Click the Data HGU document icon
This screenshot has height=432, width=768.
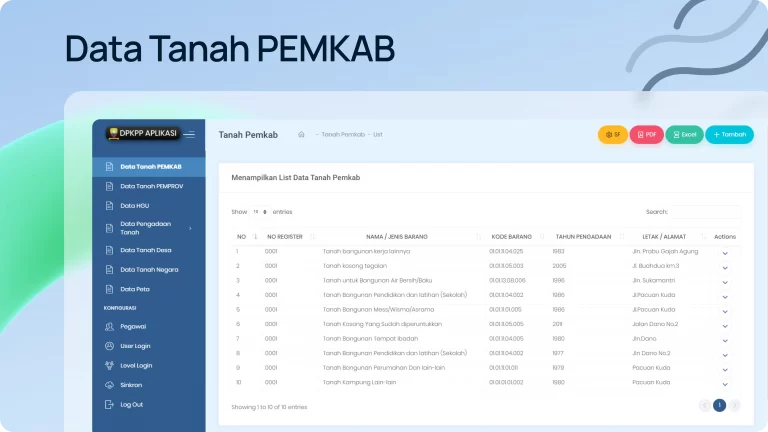pos(109,206)
